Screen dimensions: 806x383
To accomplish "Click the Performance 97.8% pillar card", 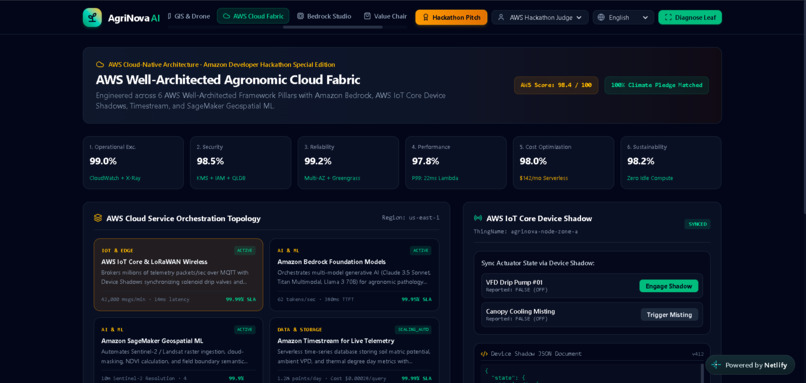I will coord(455,162).
